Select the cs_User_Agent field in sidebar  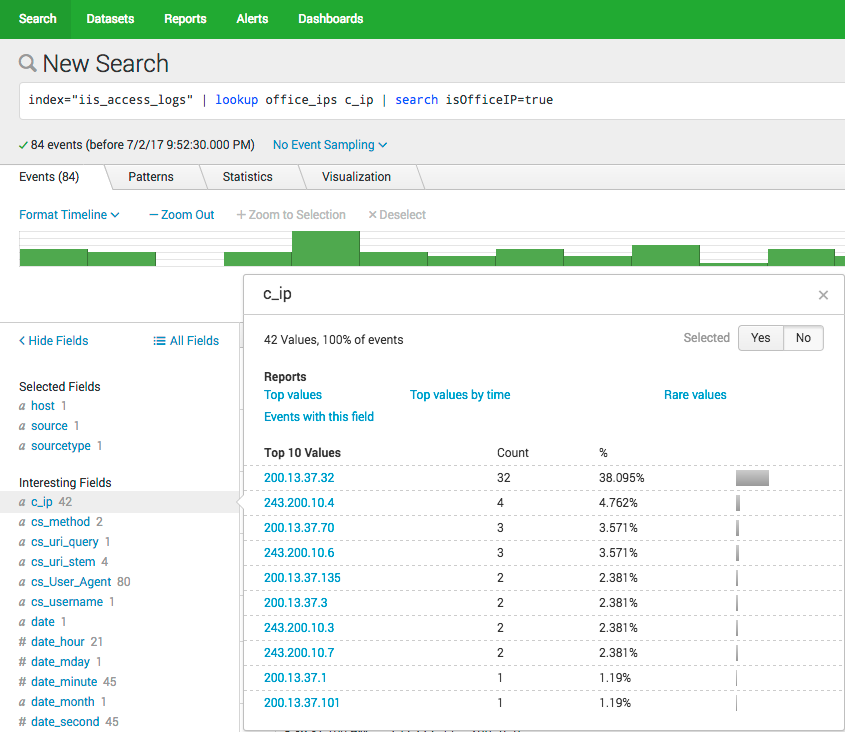(x=71, y=582)
